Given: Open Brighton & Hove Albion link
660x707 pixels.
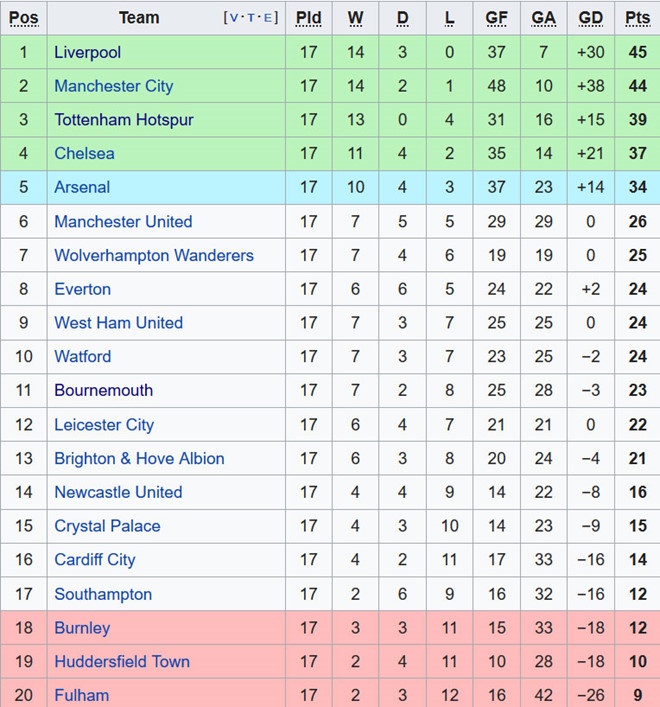Looking at the screenshot, I should point(139,459).
